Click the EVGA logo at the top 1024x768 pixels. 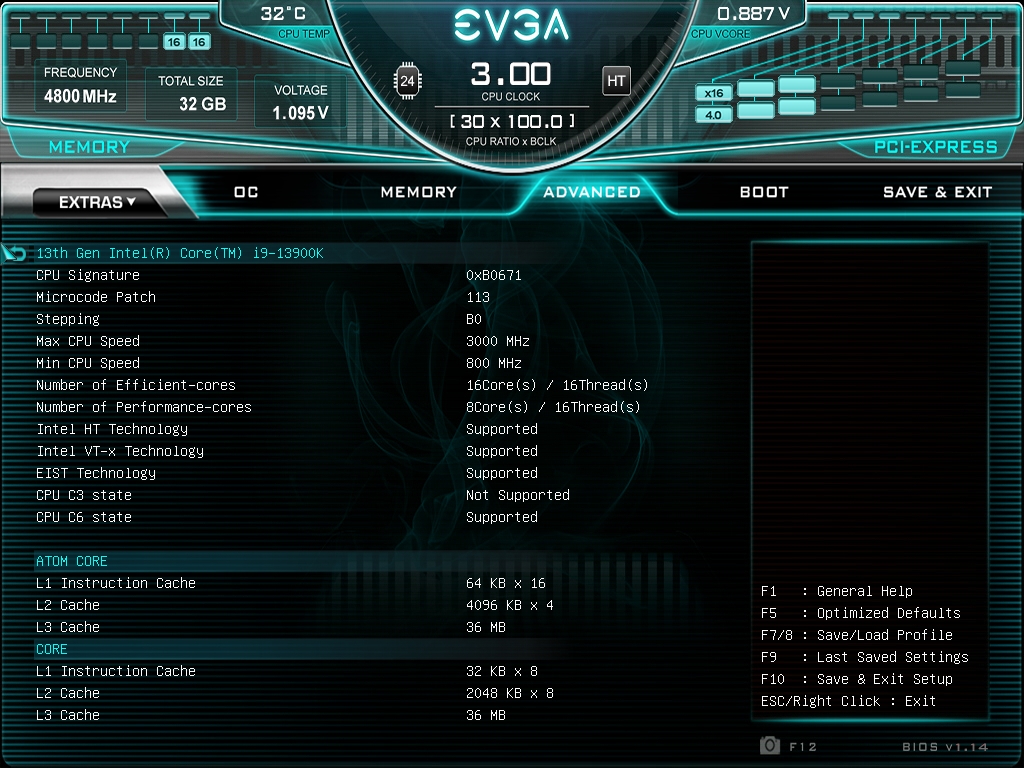click(x=511, y=25)
